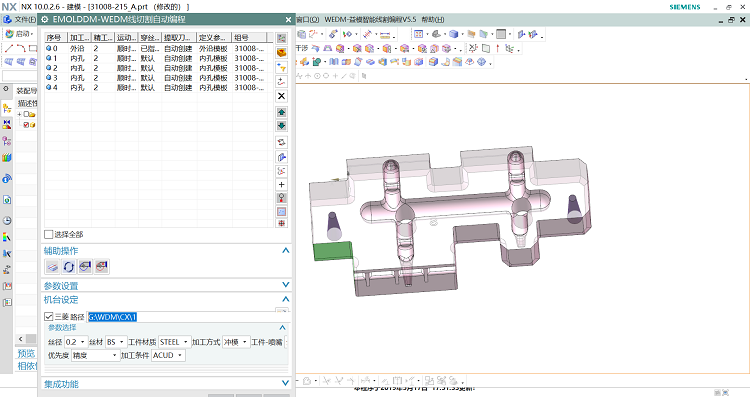Click the line sketch tool icon in the left toolbar
Viewport: 750px width, 397px height.
tap(9, 48)
